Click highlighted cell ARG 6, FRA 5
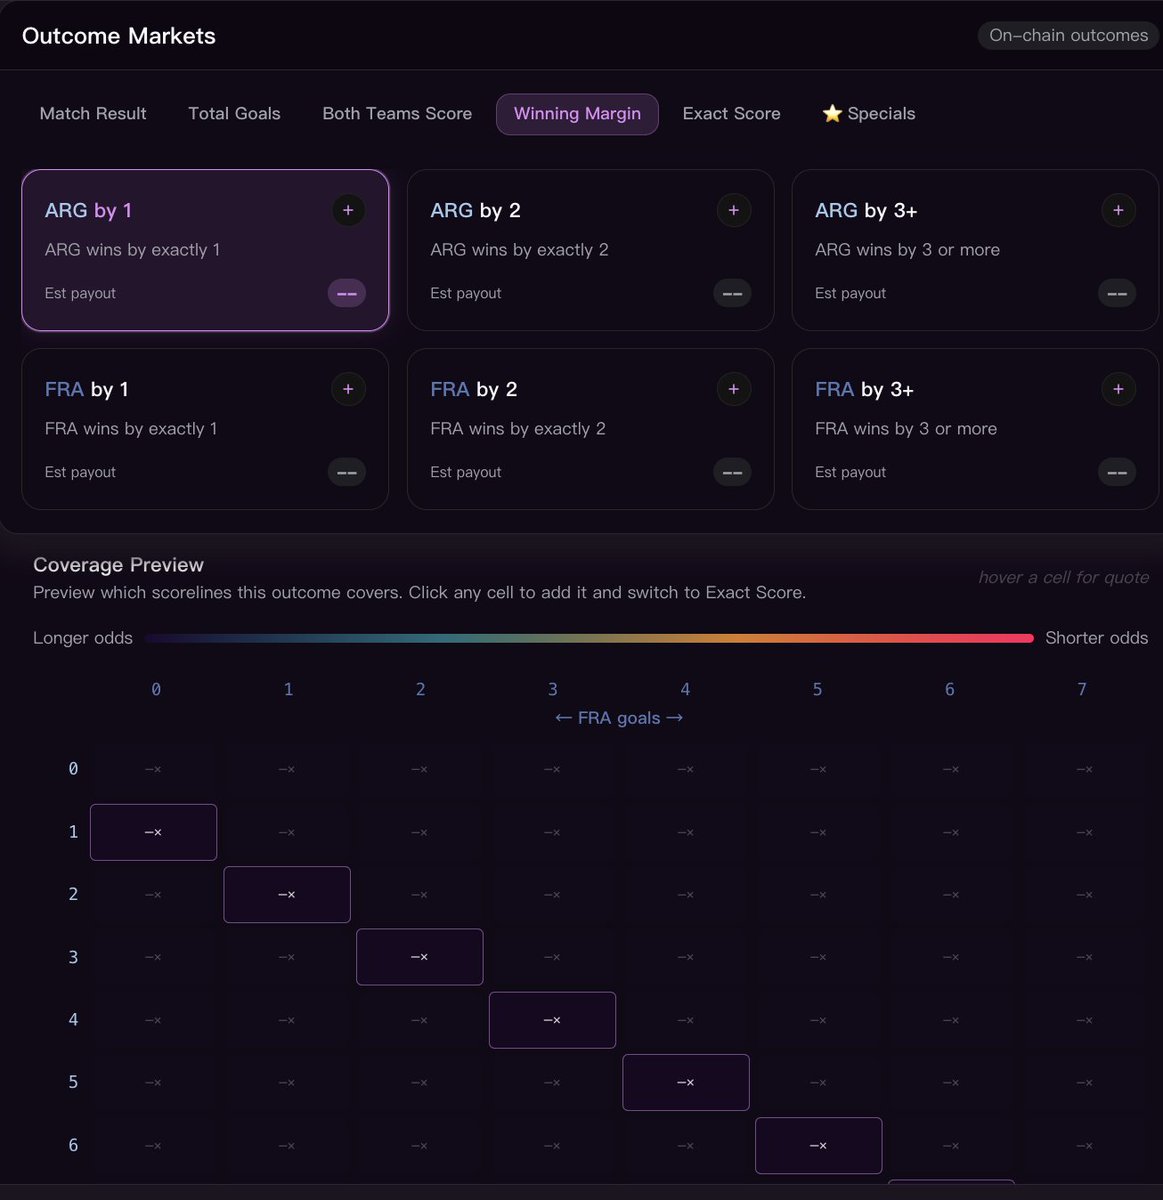Screen dimensions: 1163x1200 [818, 1145]
